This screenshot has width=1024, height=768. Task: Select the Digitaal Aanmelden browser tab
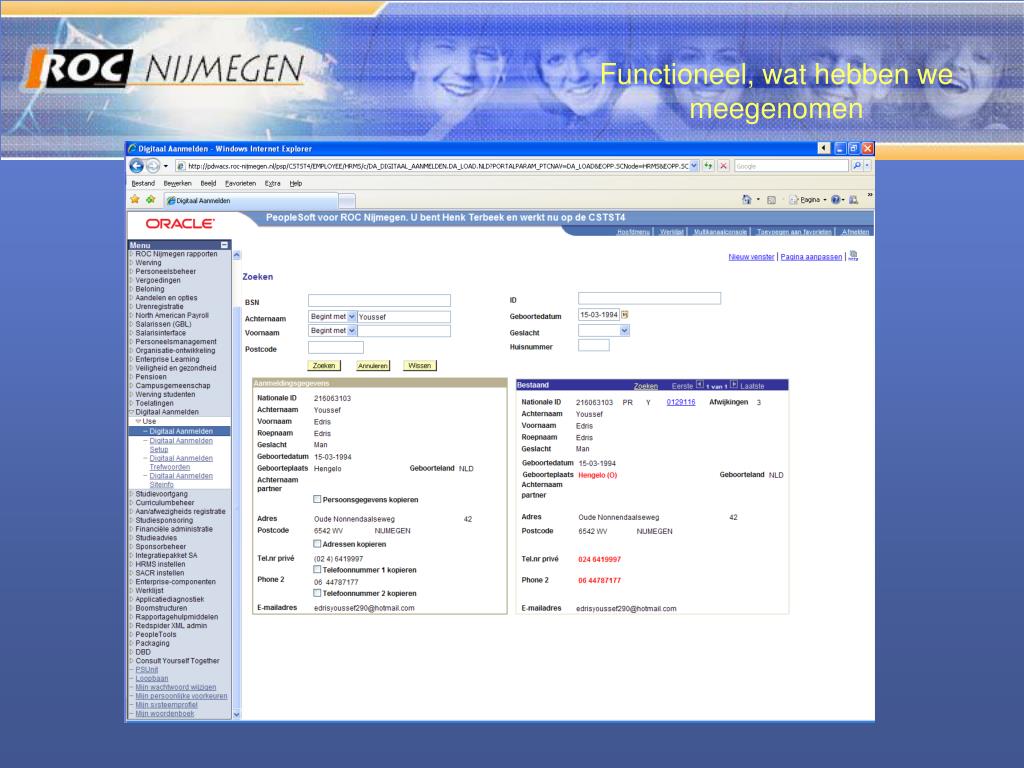[251, 200]
